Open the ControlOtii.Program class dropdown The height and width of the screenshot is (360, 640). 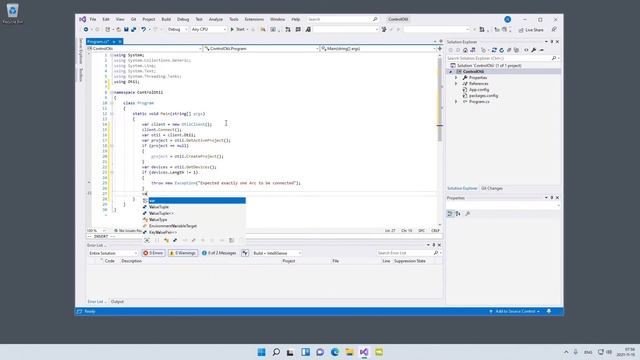point(261,49)
